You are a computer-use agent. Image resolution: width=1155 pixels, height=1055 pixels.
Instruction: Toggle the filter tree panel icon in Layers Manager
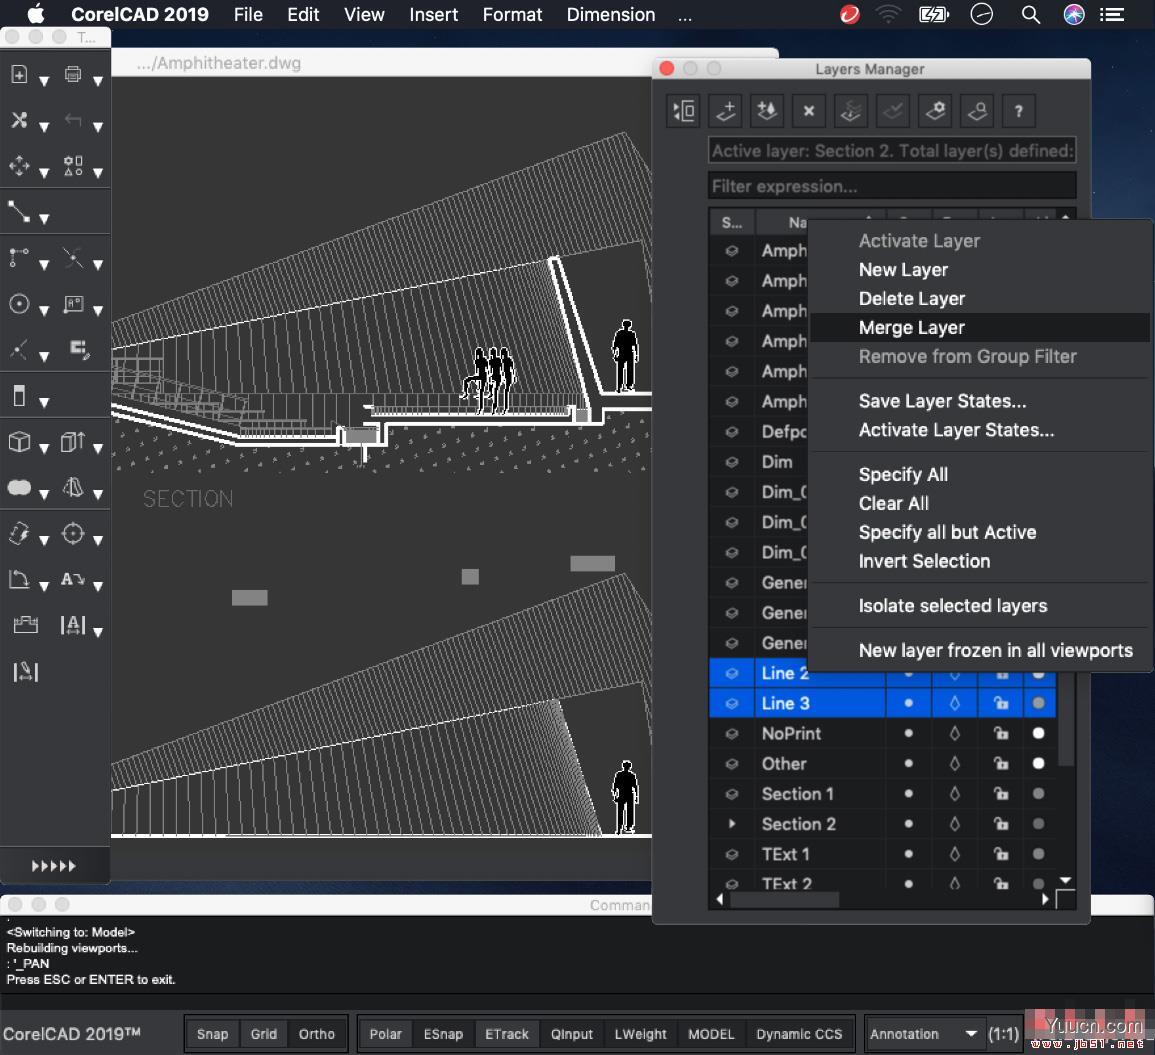684,111
